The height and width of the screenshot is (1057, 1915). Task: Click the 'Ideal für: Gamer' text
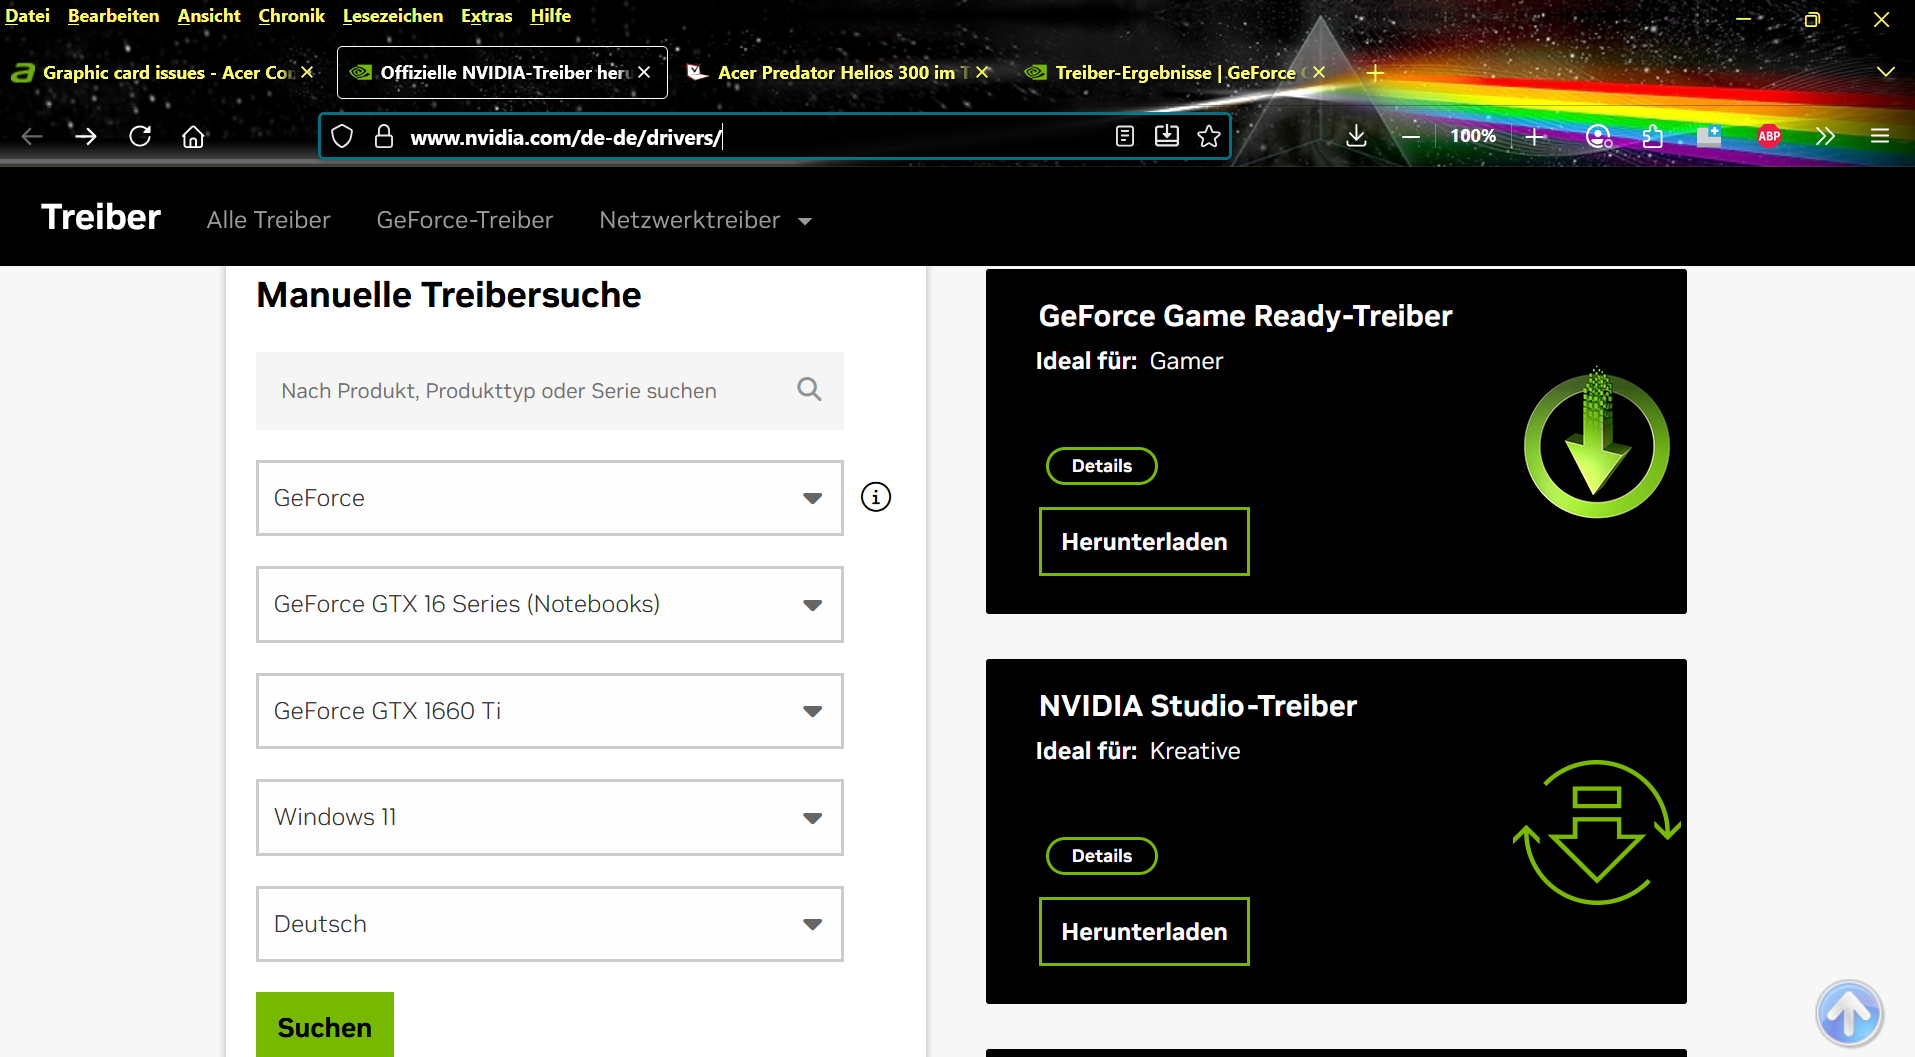pyautogui.click(x=1129, y=361)
